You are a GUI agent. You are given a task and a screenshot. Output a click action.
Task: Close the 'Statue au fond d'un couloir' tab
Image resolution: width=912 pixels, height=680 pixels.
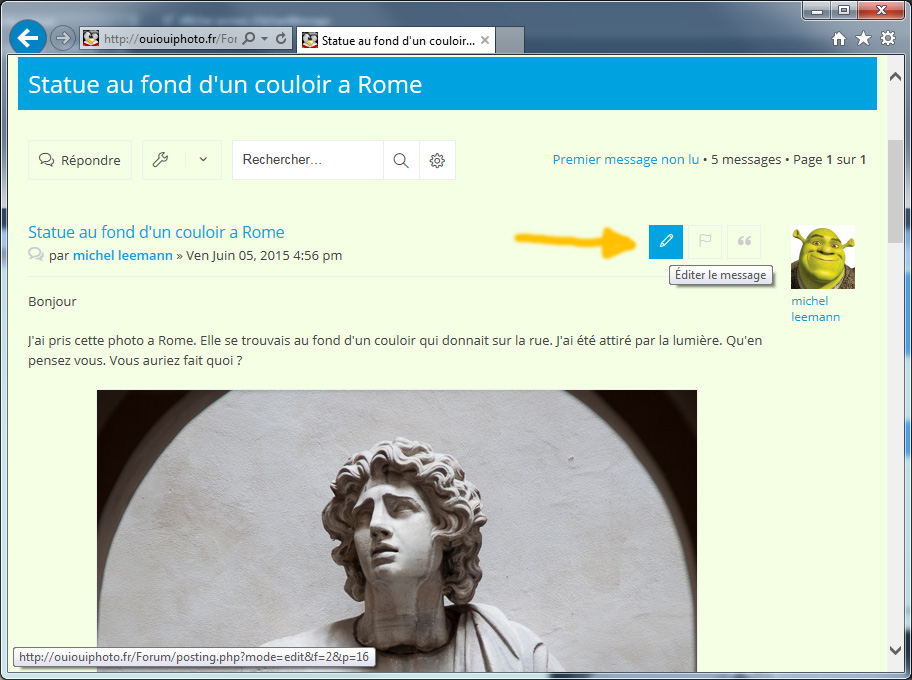click(484, 40)
